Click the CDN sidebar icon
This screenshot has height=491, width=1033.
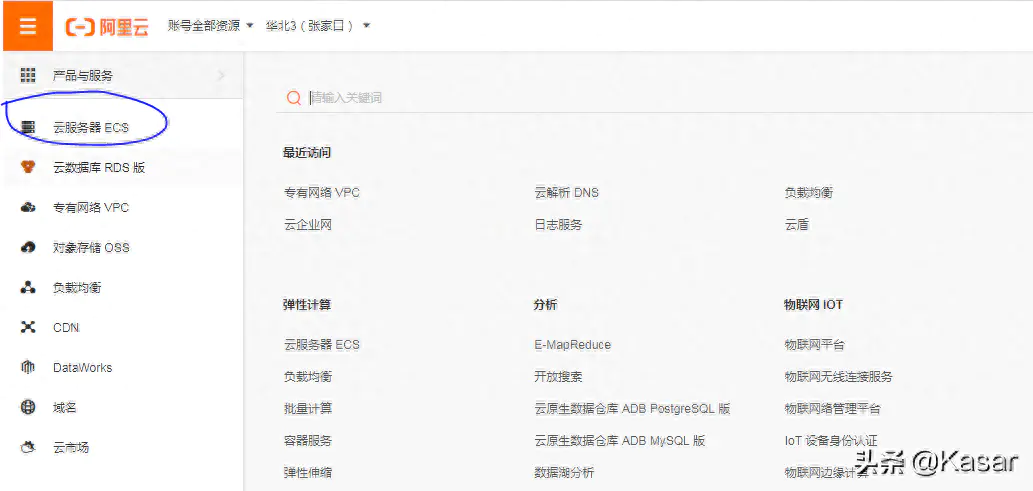coord(28,328)
